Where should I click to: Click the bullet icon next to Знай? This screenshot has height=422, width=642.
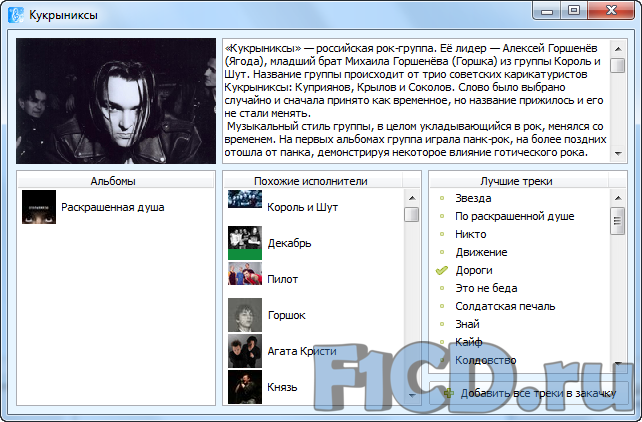click(442, 324)
